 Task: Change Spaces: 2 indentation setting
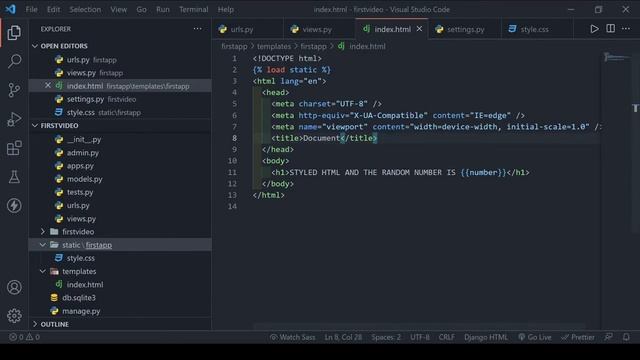tap(386, 337)
